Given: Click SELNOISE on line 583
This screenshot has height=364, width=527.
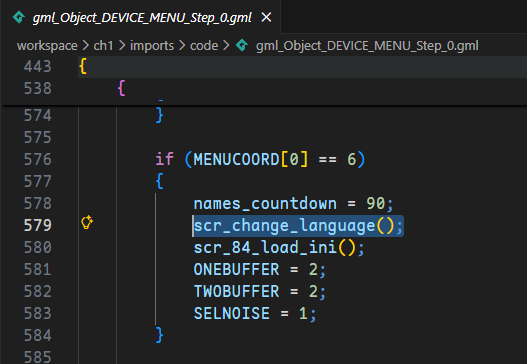Looking at the screenshot, I should coord(232,313).
